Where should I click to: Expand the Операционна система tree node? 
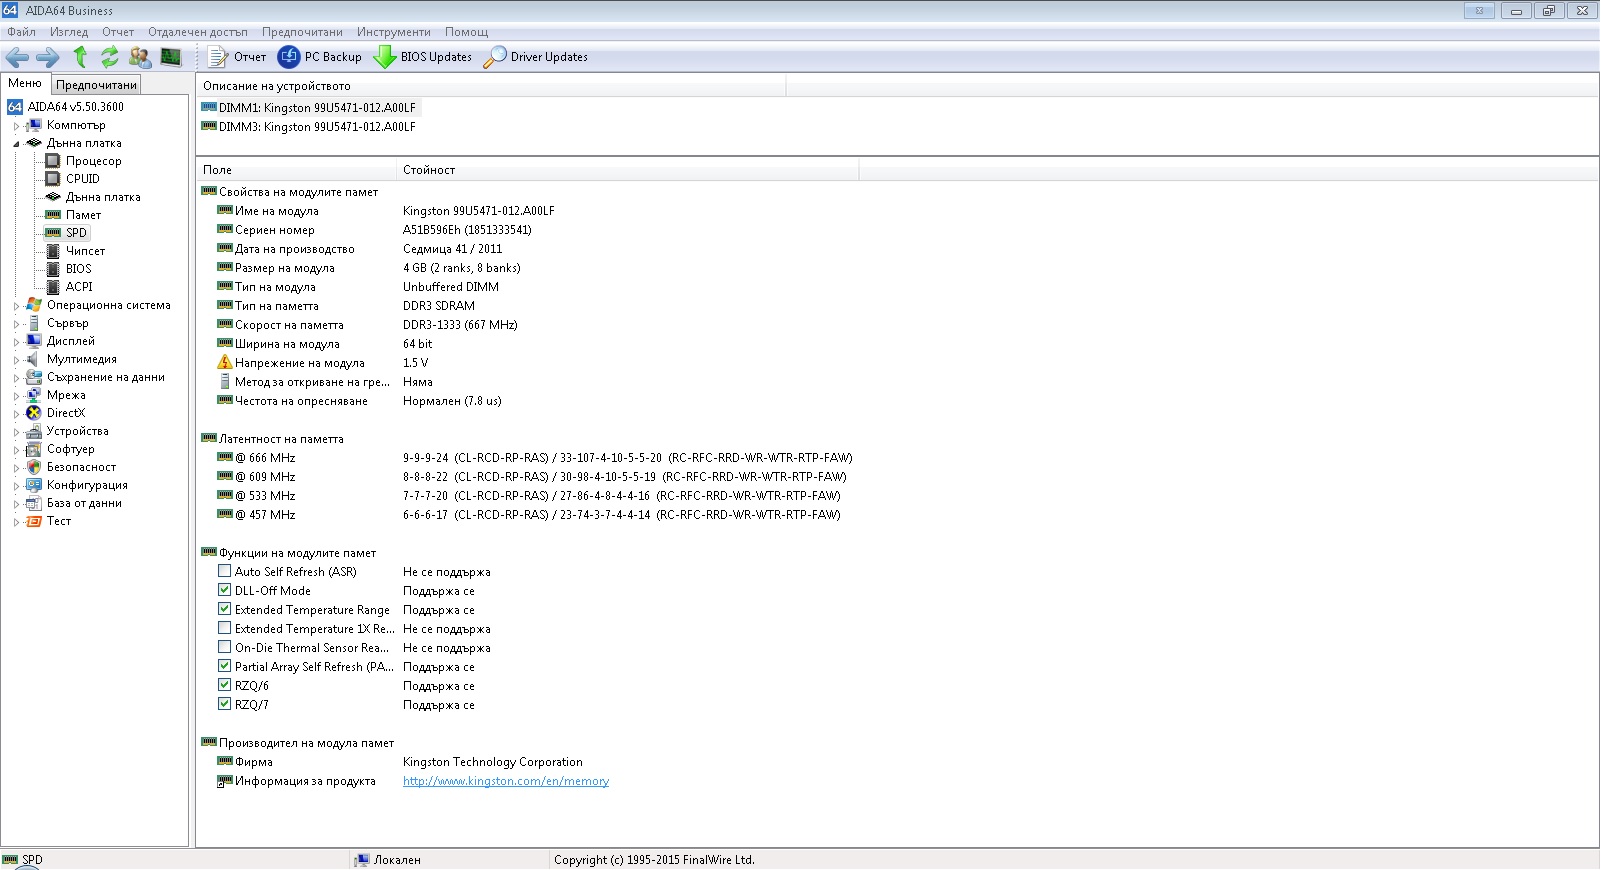(x=16, y=306)
